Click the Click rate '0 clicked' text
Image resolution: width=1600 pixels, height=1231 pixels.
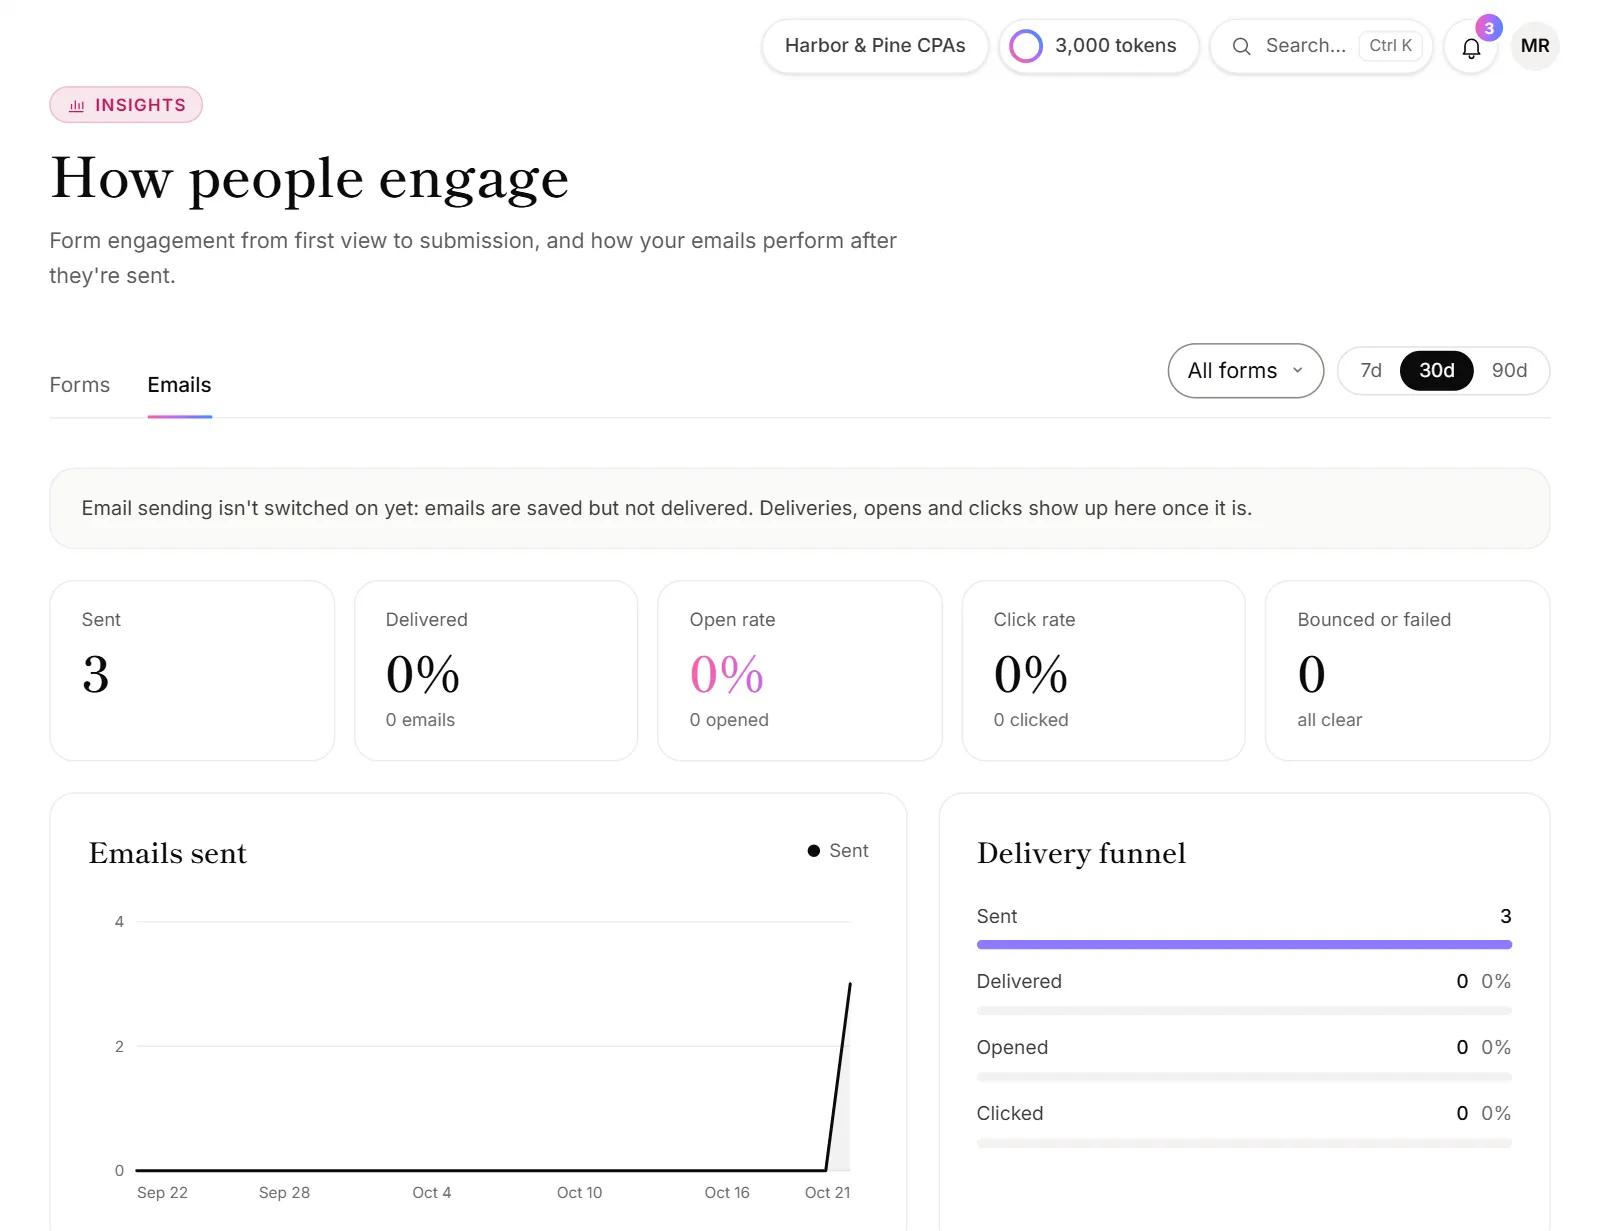tap(1031, 720)
